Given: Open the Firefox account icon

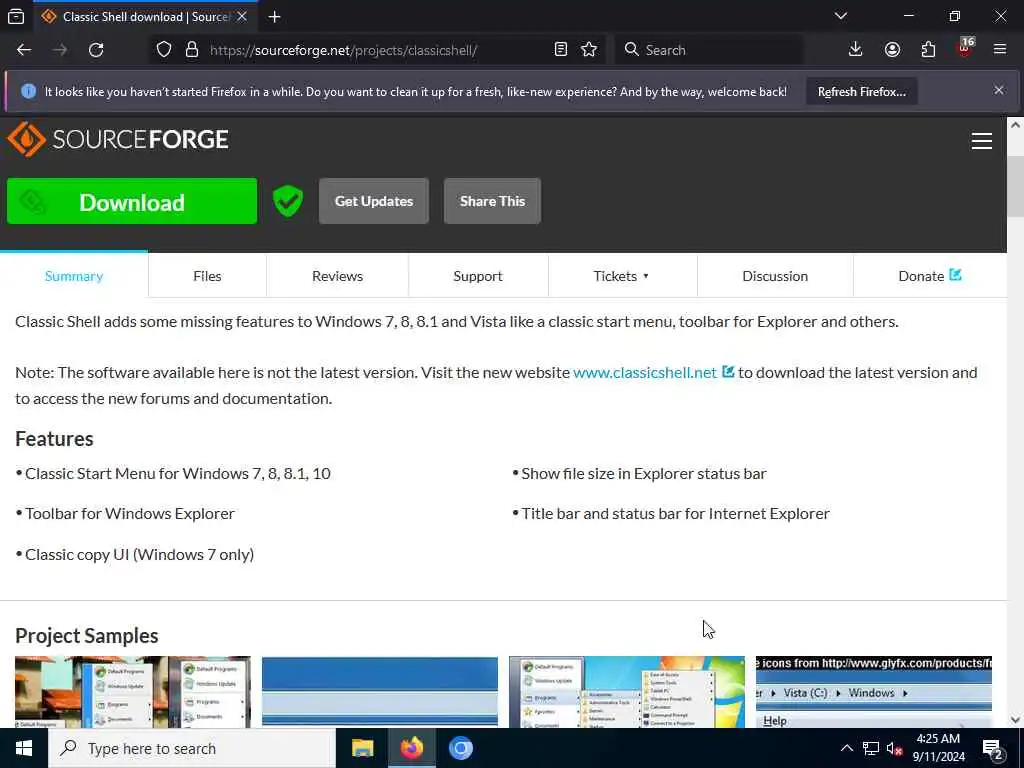Looking at the screenshot, I should point(892,50).
